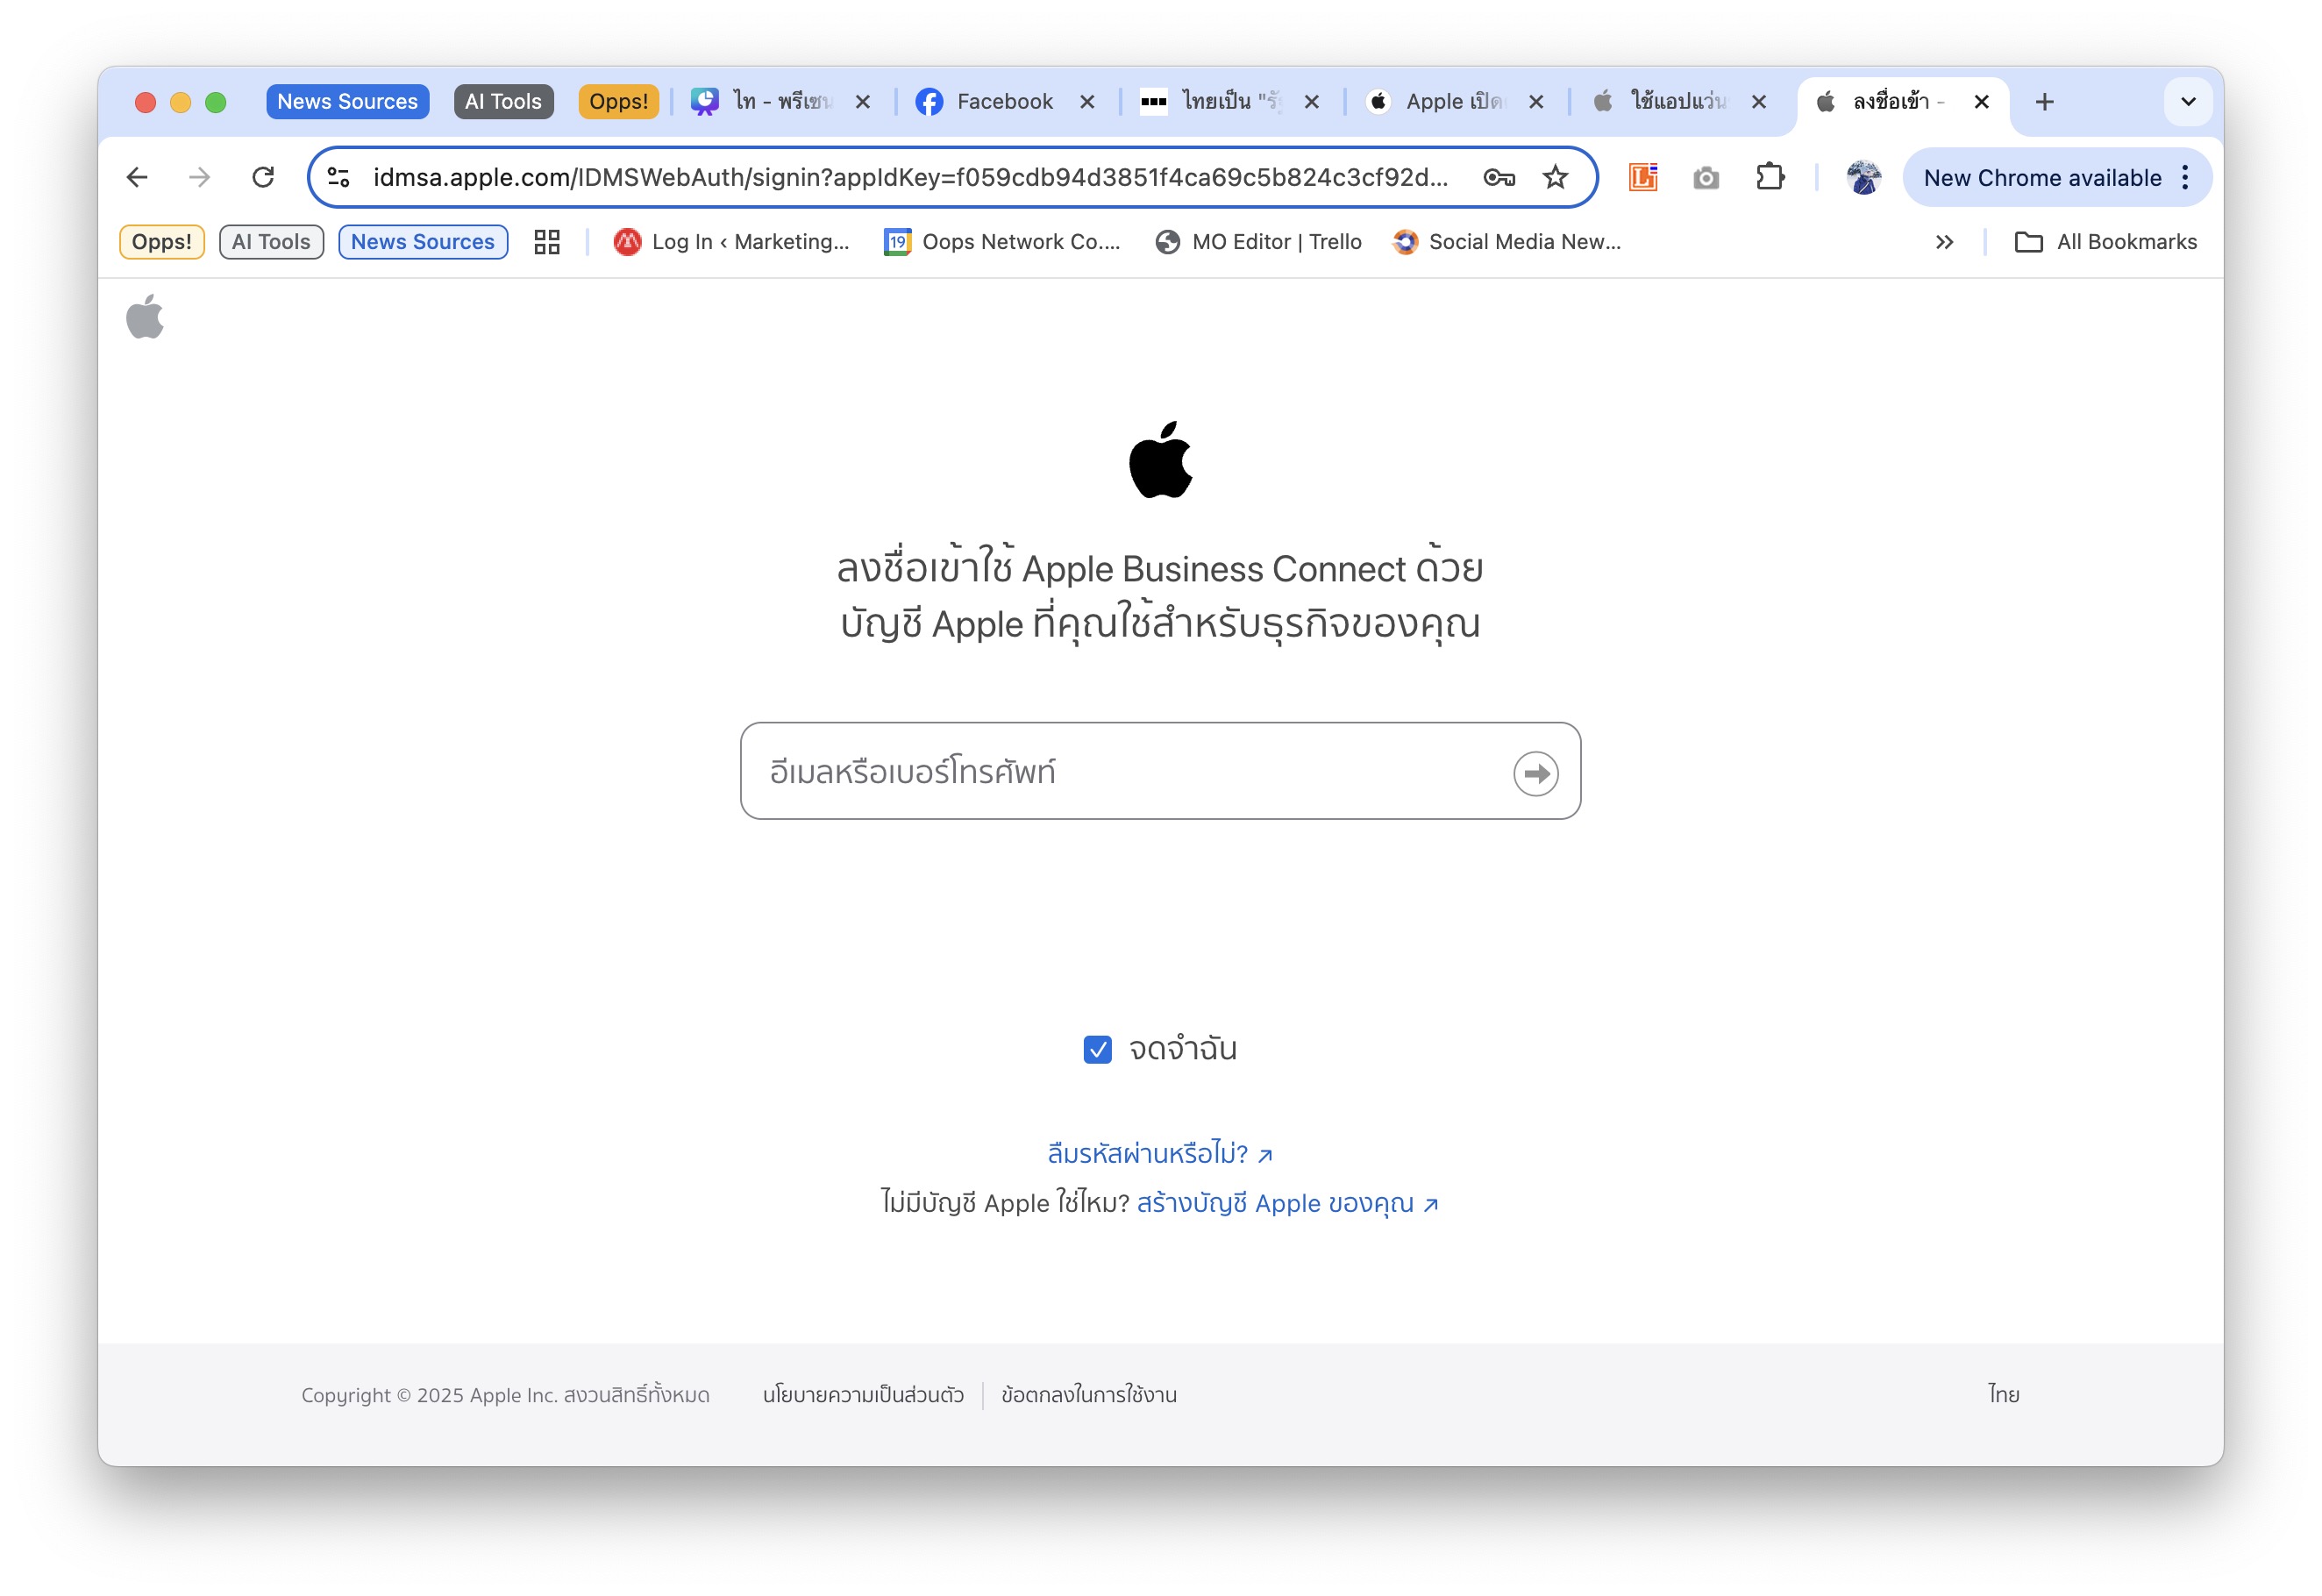Screen dimensions: 2322x1596
Task: Uncheck the จดจำฉัน checkbox
Action: click(1097, 1049)
